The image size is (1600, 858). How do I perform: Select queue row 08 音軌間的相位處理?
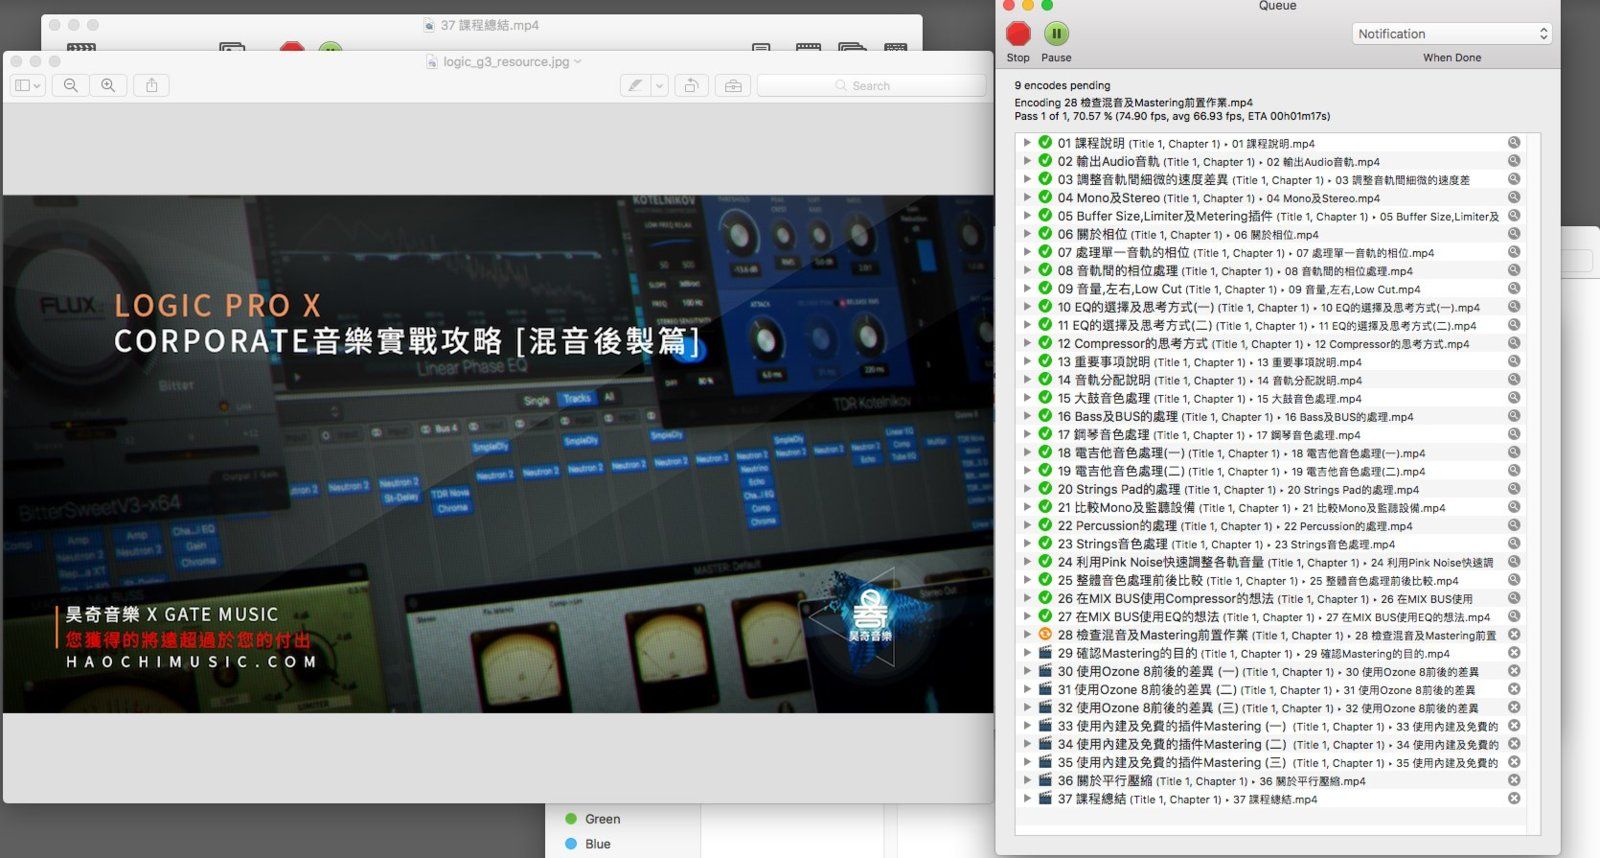(1271, 270)
